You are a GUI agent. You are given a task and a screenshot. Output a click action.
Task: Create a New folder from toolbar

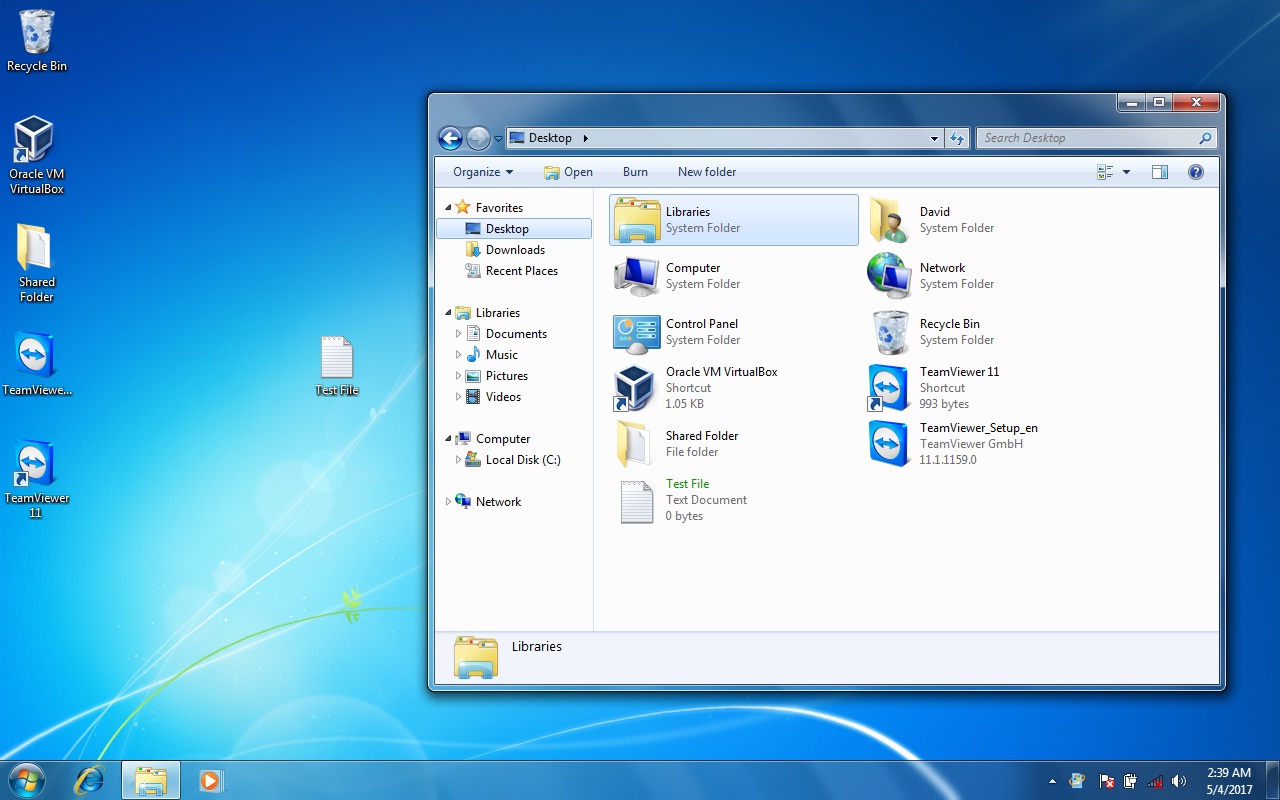[x=707, y=172]
